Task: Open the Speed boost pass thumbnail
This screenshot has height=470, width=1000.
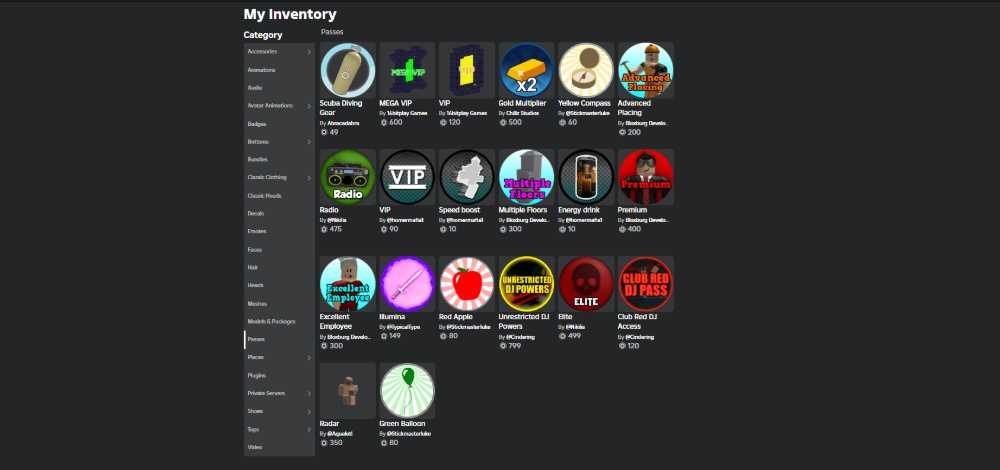Action: coord(467,177)
